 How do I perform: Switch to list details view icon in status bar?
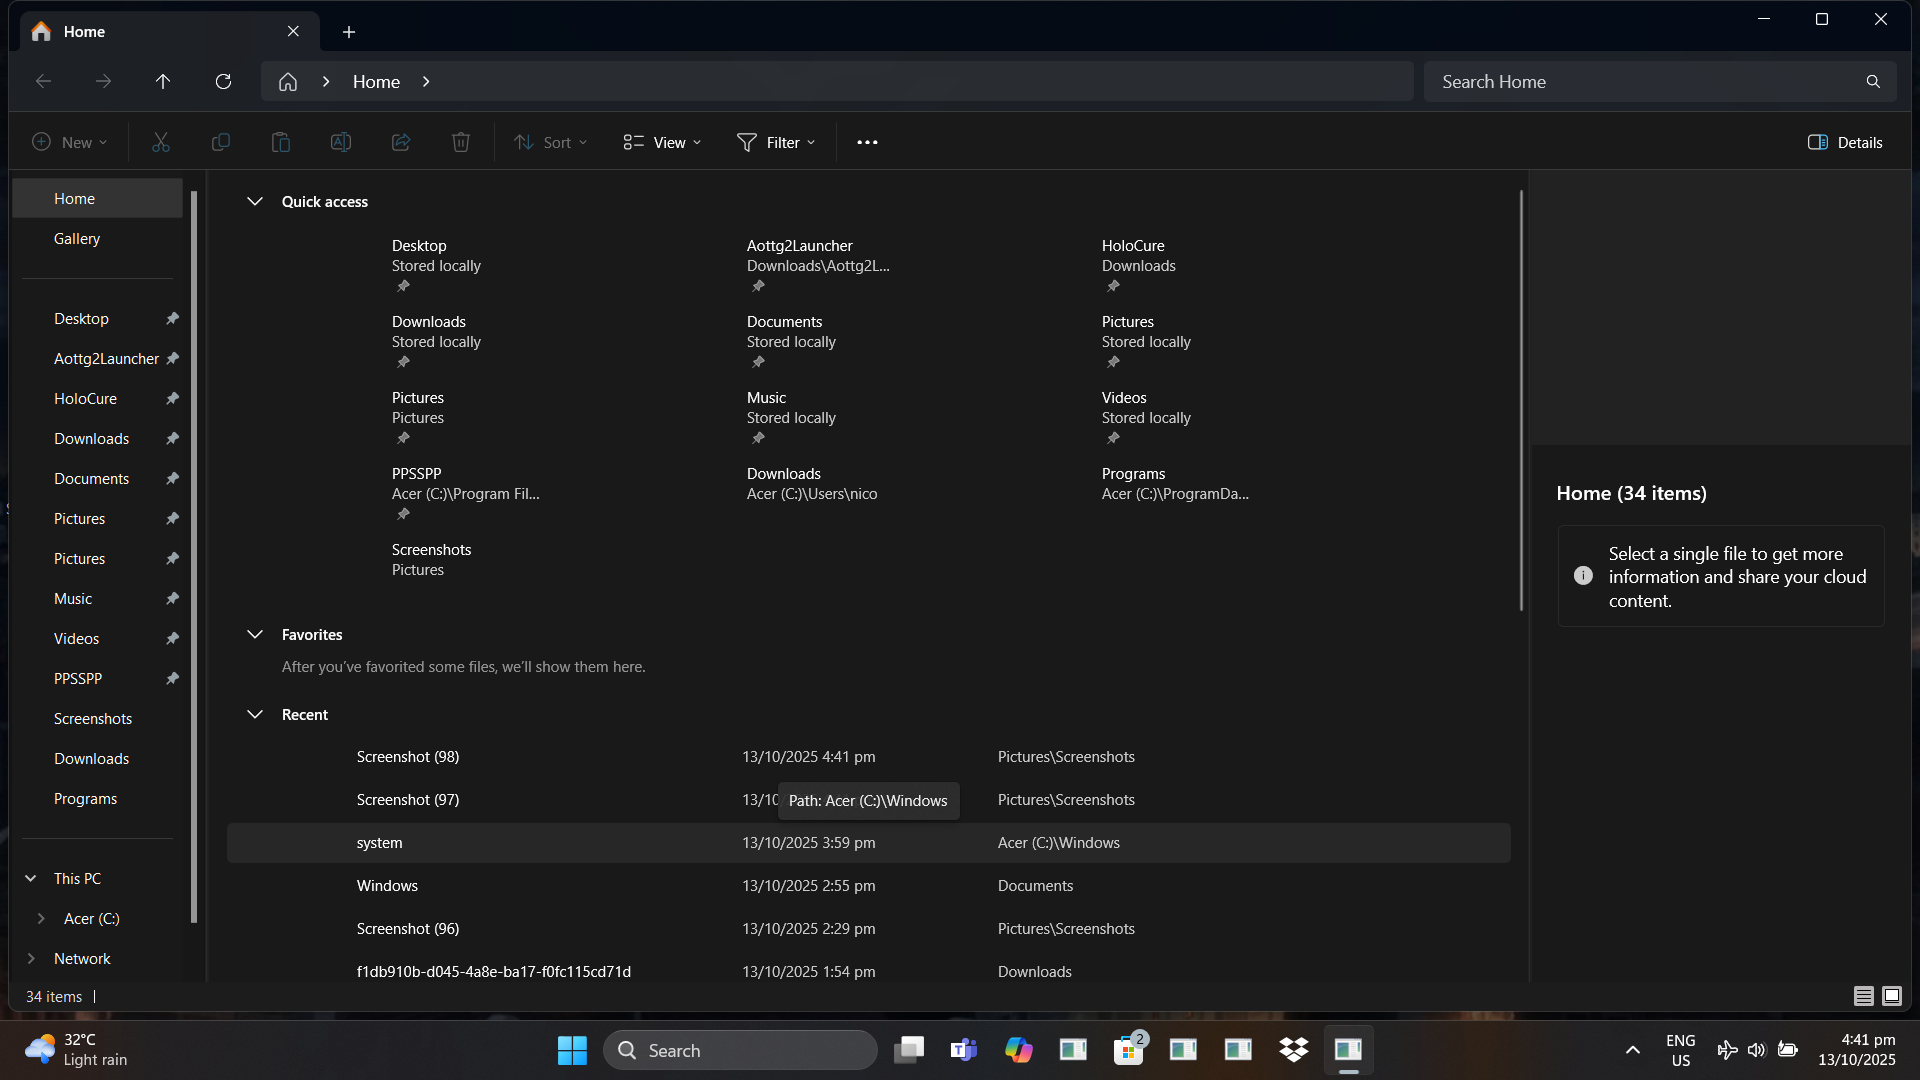click(x=1864, y=996)
